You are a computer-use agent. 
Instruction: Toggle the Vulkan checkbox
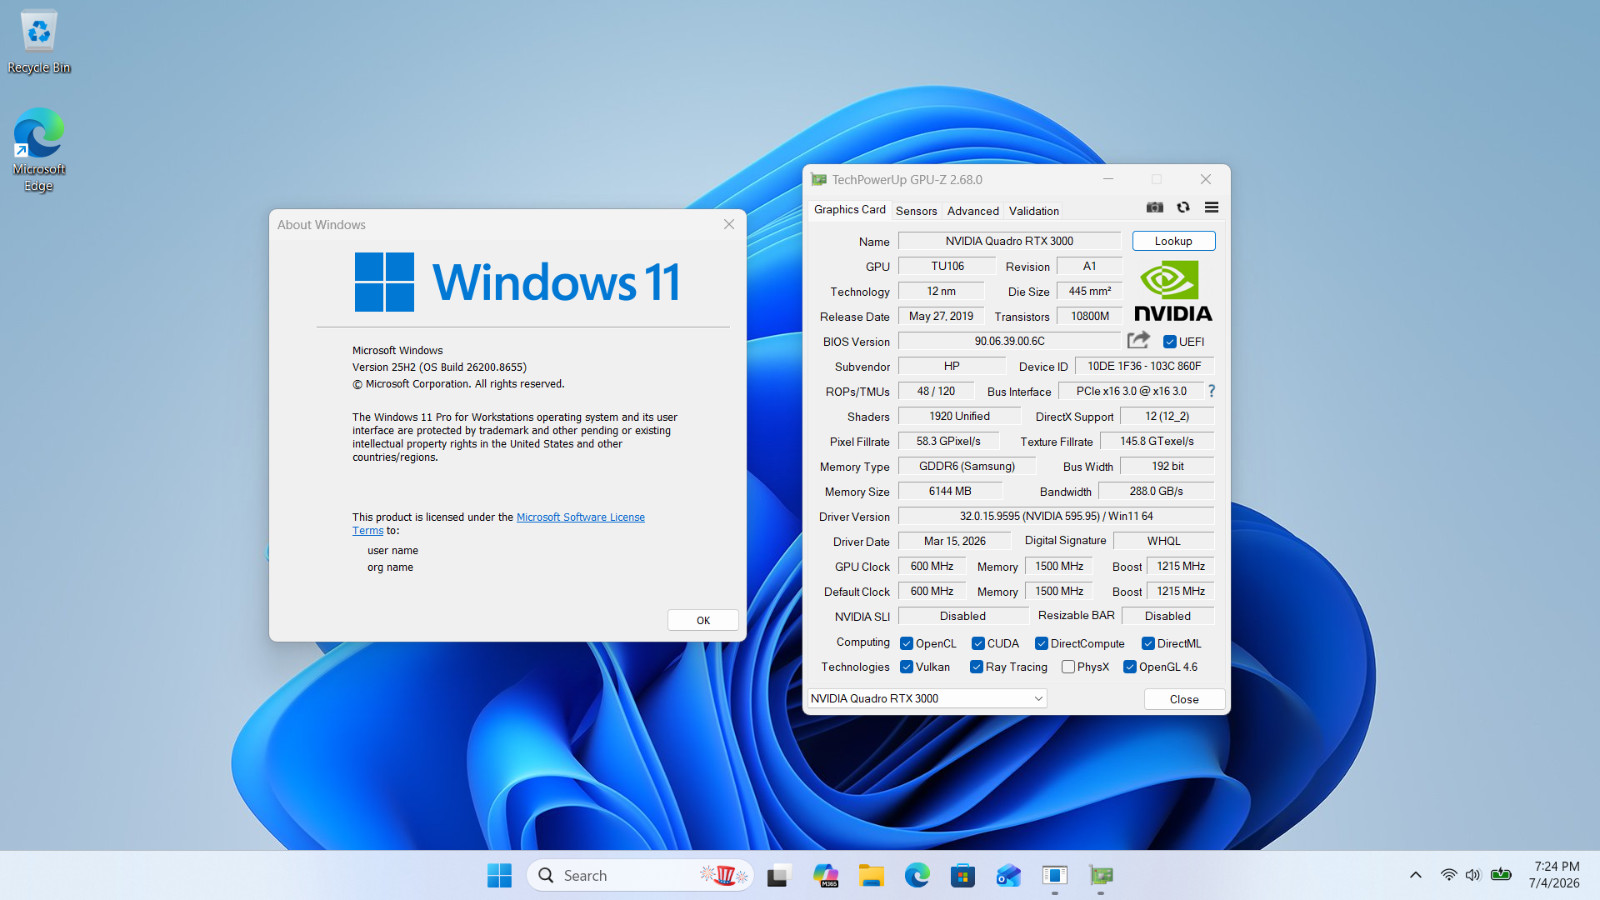tap(906, 667)
